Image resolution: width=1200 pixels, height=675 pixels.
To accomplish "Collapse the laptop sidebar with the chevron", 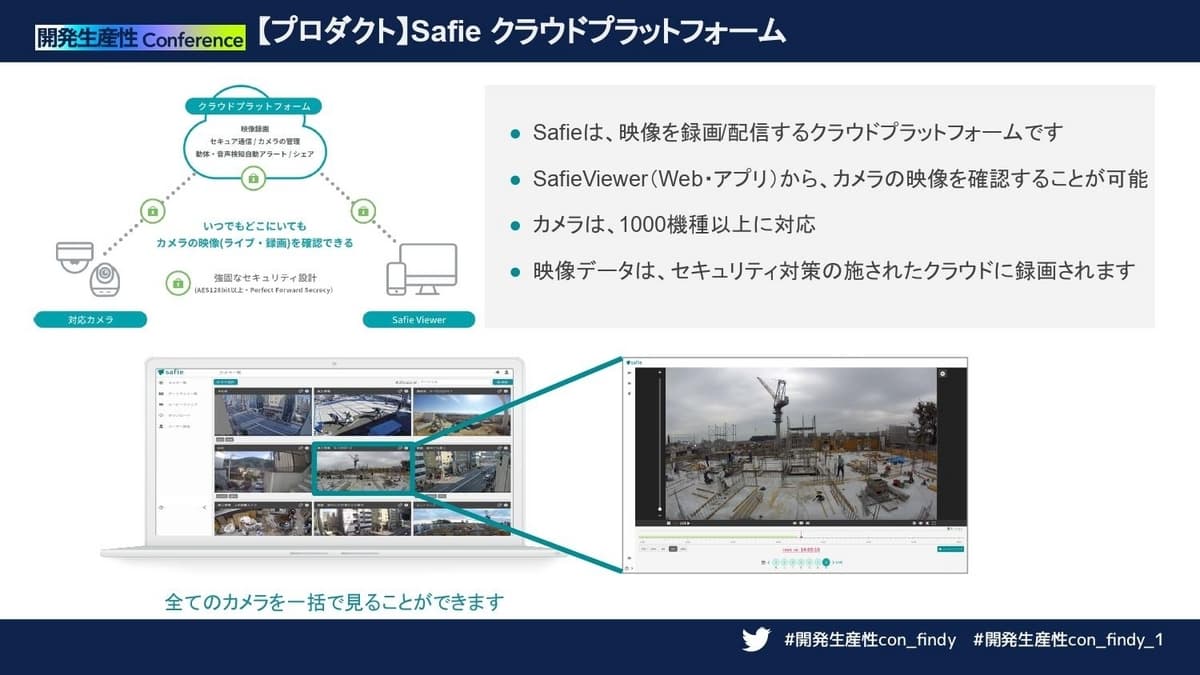I will coord(204,508).
